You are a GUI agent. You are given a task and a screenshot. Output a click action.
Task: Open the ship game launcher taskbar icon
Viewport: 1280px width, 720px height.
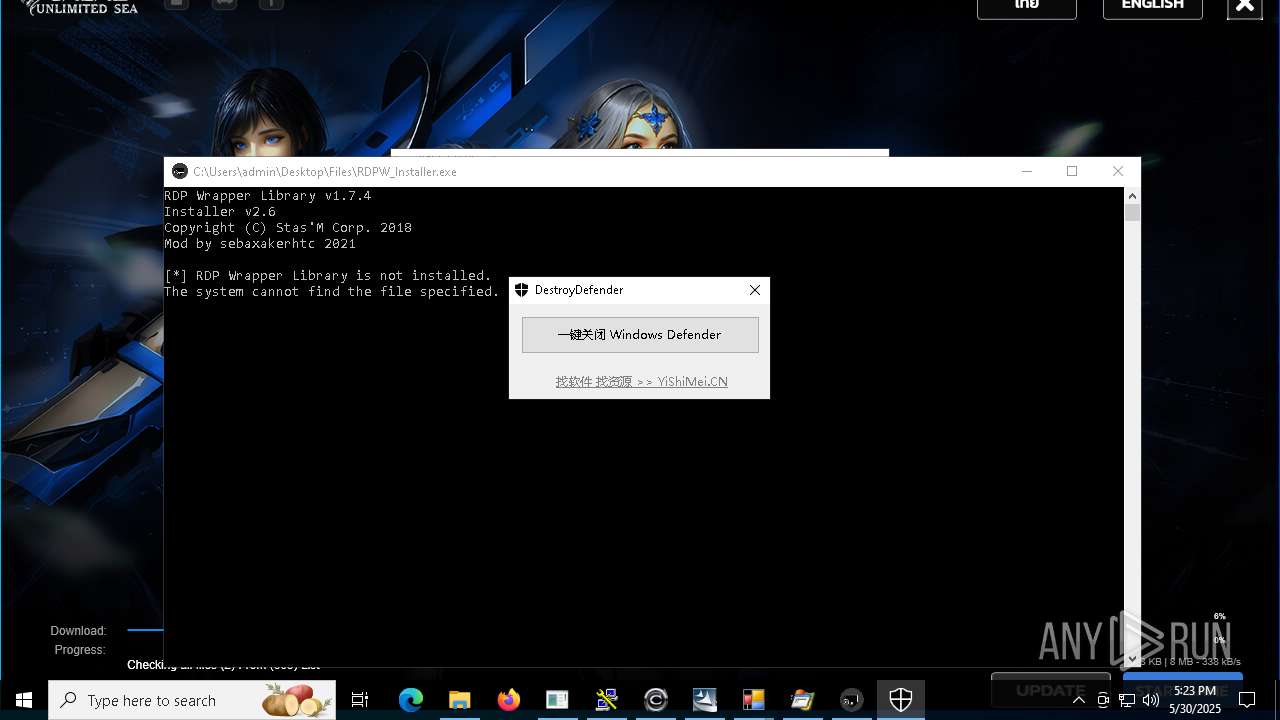tap(704, 700)
